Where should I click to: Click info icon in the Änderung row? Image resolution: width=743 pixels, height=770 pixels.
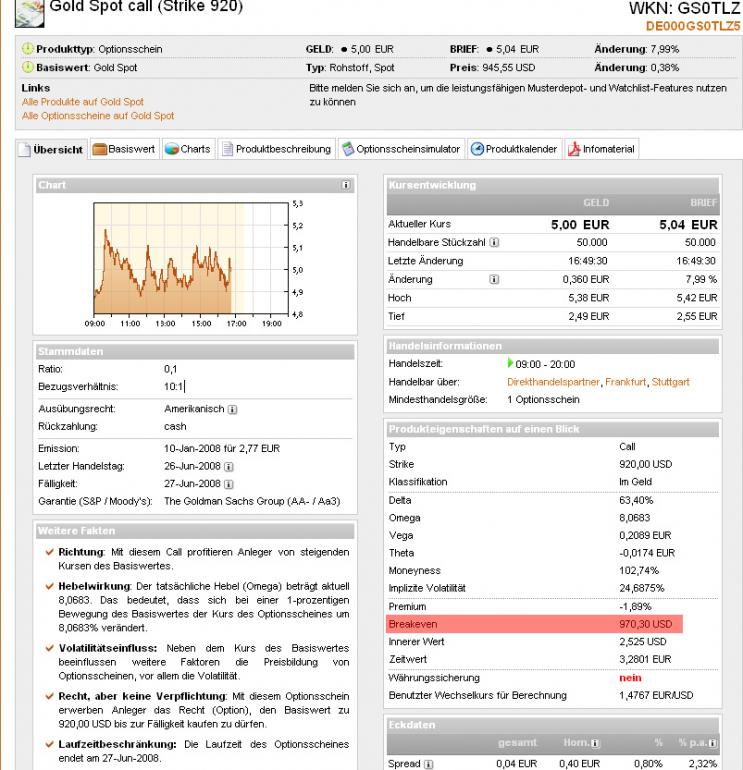tap(495, 279)
